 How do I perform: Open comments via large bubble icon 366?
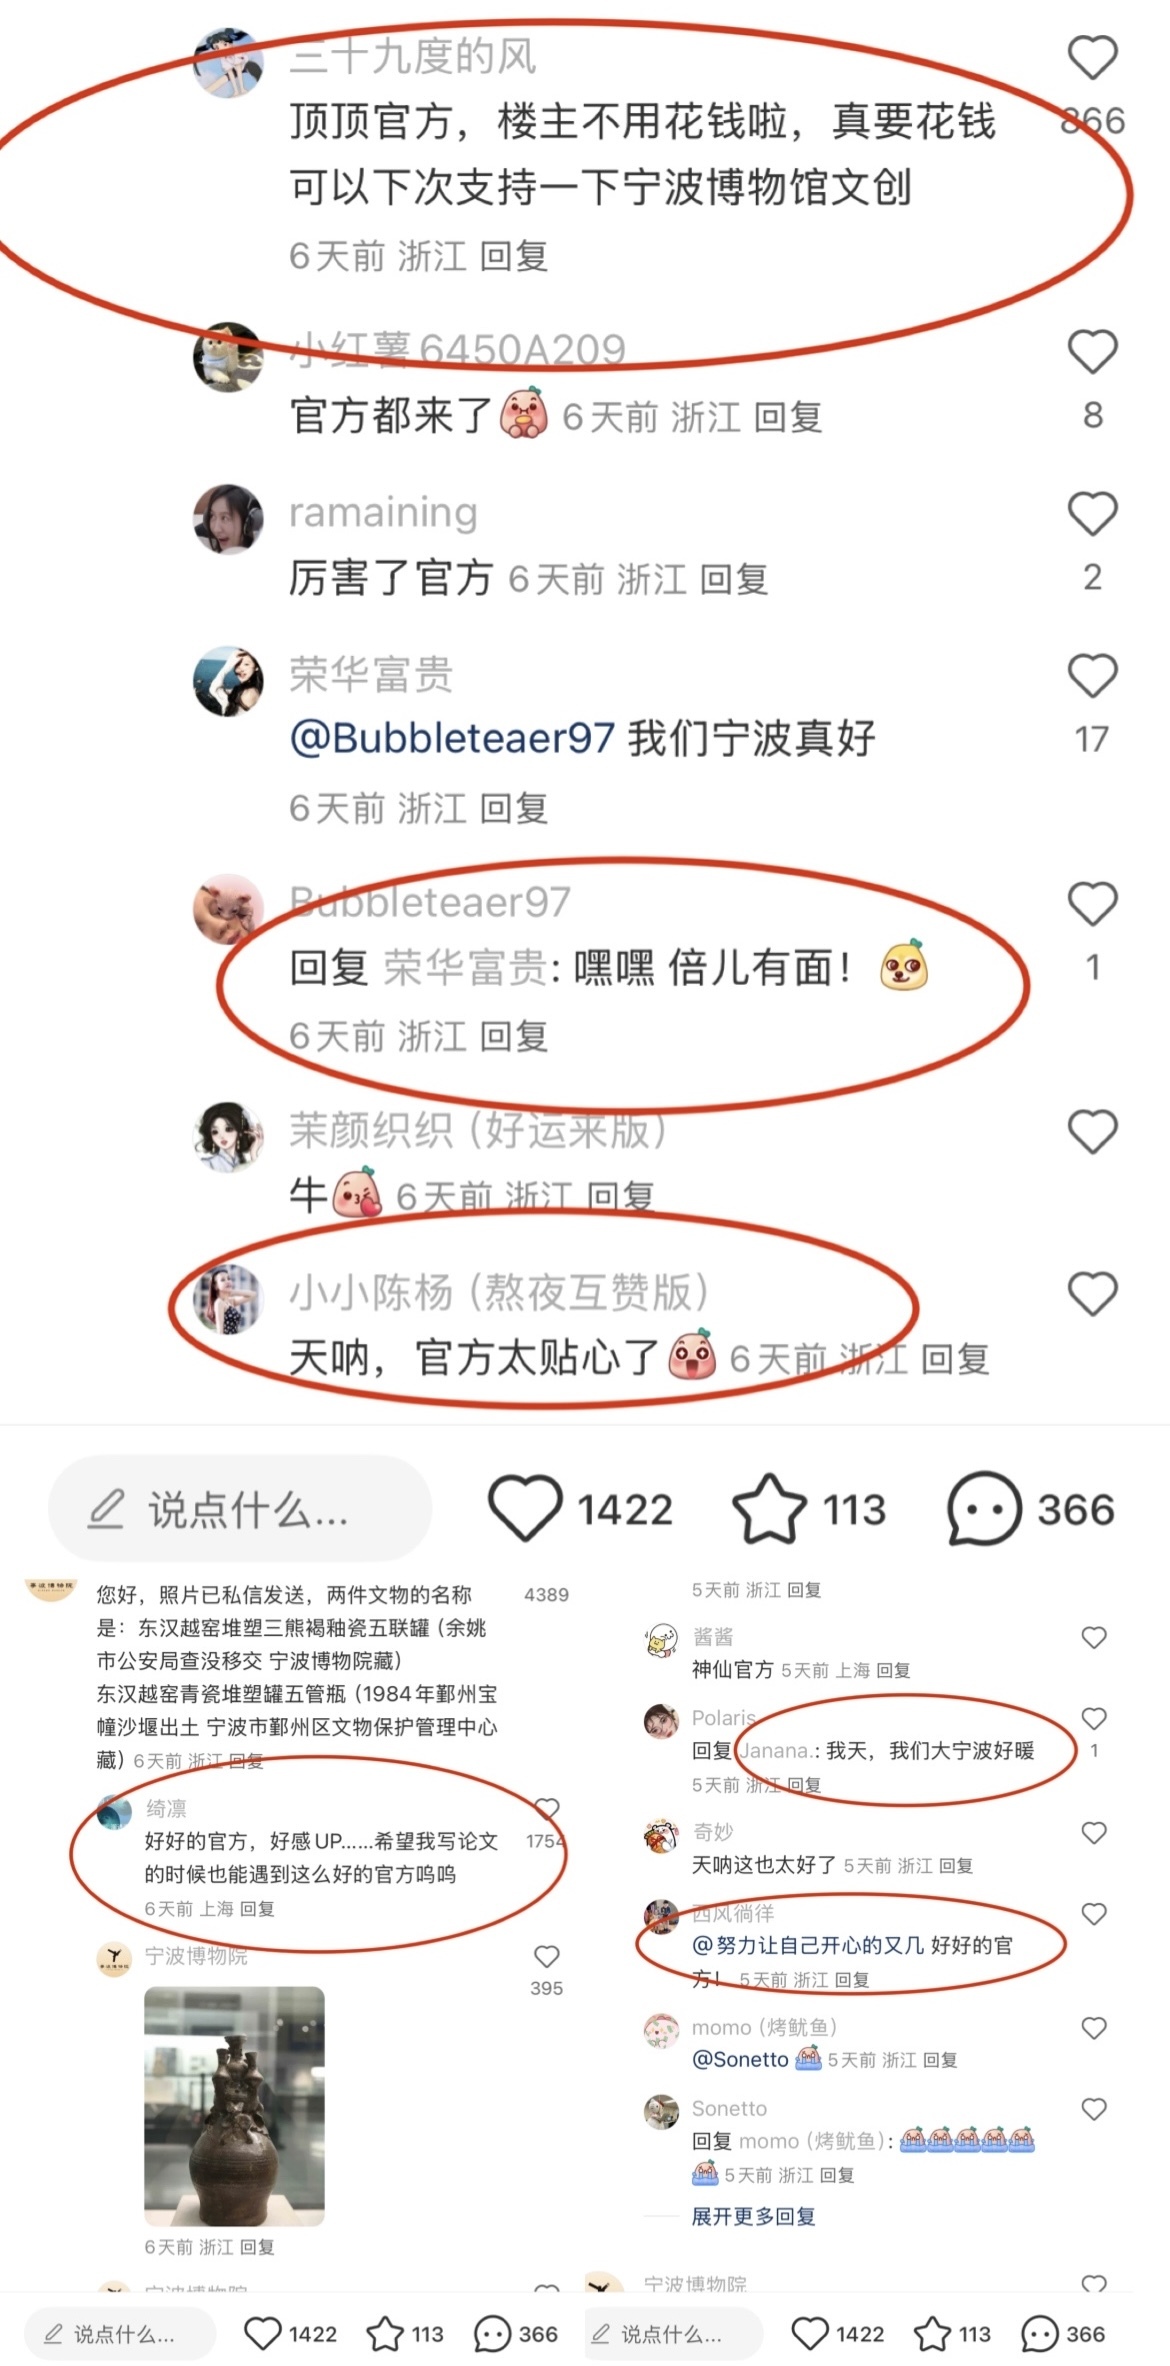point(984,1508)
